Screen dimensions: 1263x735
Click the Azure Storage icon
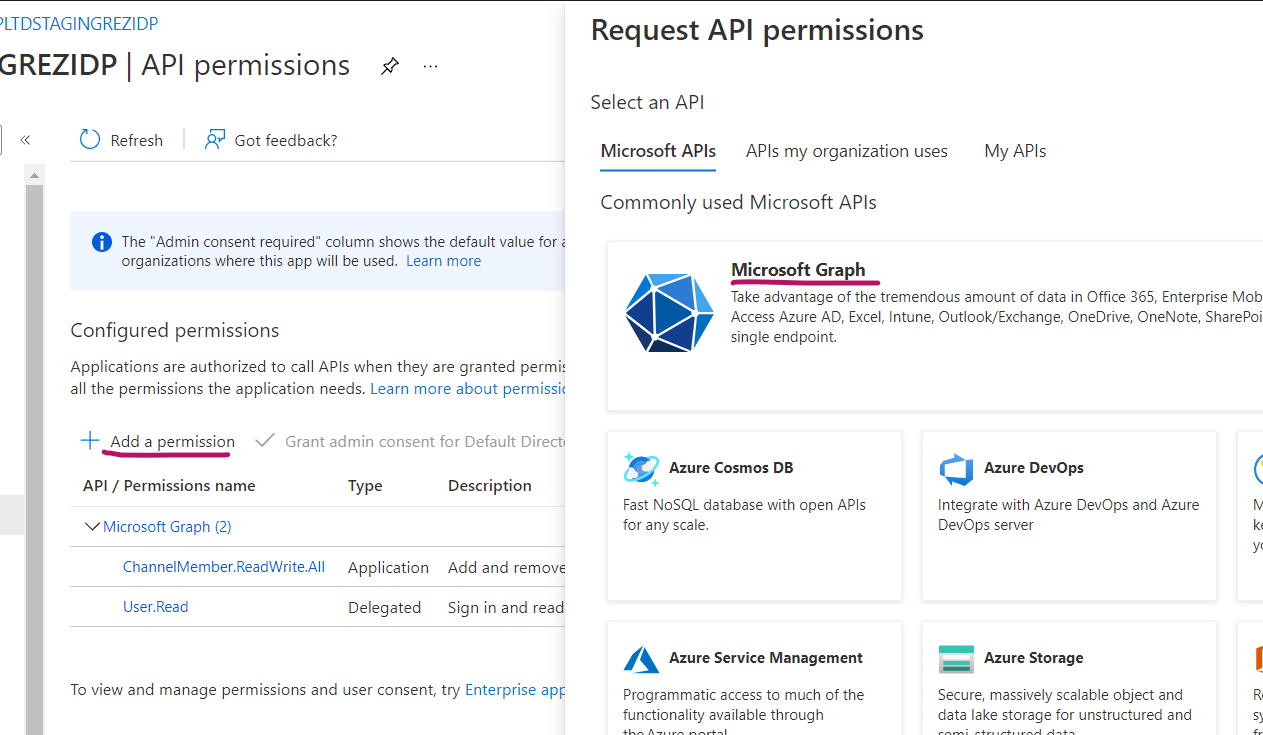pyautogui.click(x=956, y=659)
